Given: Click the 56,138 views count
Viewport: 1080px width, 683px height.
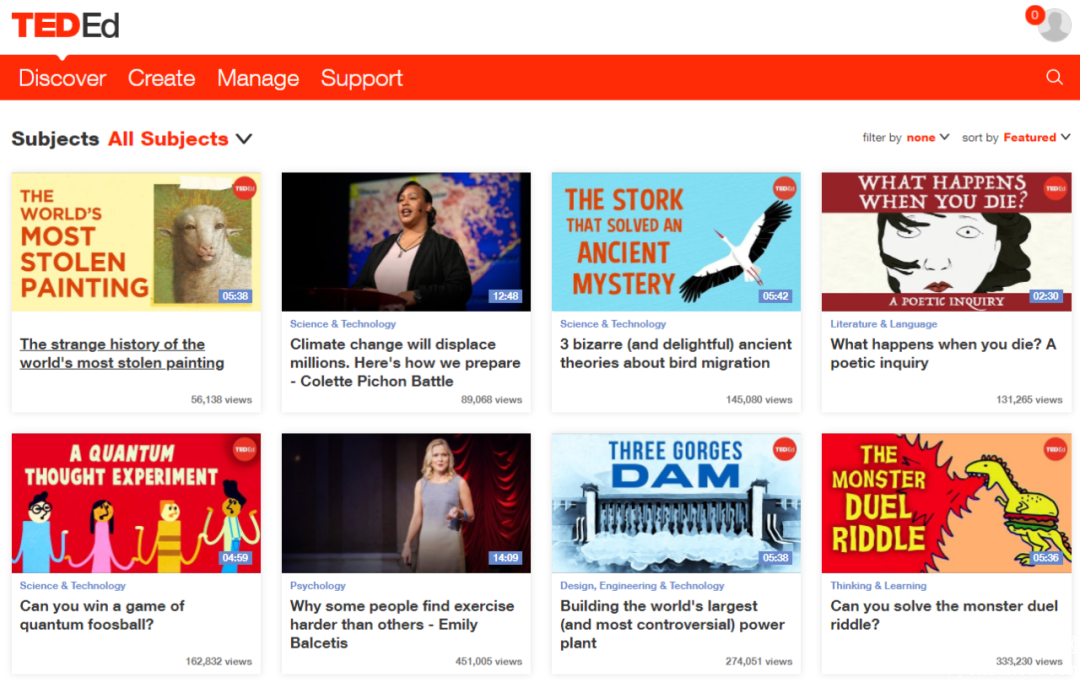Looking at the screenshot, I should point(221,399).
